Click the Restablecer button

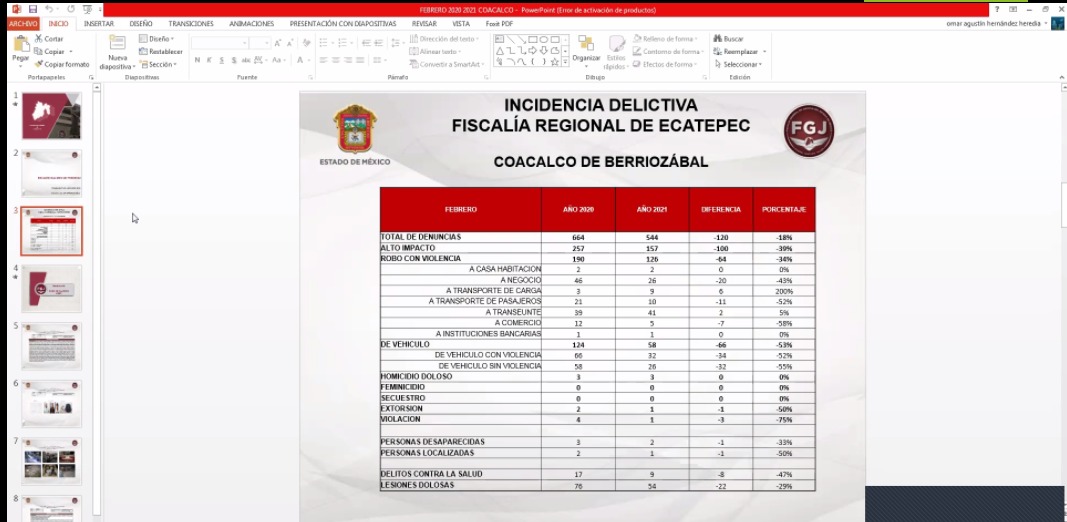coord(164,52)
